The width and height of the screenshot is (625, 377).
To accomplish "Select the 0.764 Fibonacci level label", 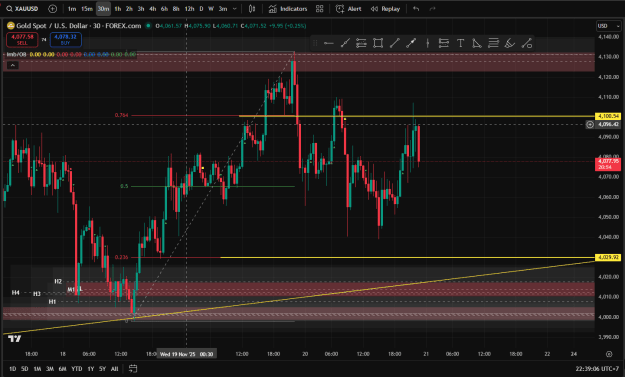I will tap(122, 115).
